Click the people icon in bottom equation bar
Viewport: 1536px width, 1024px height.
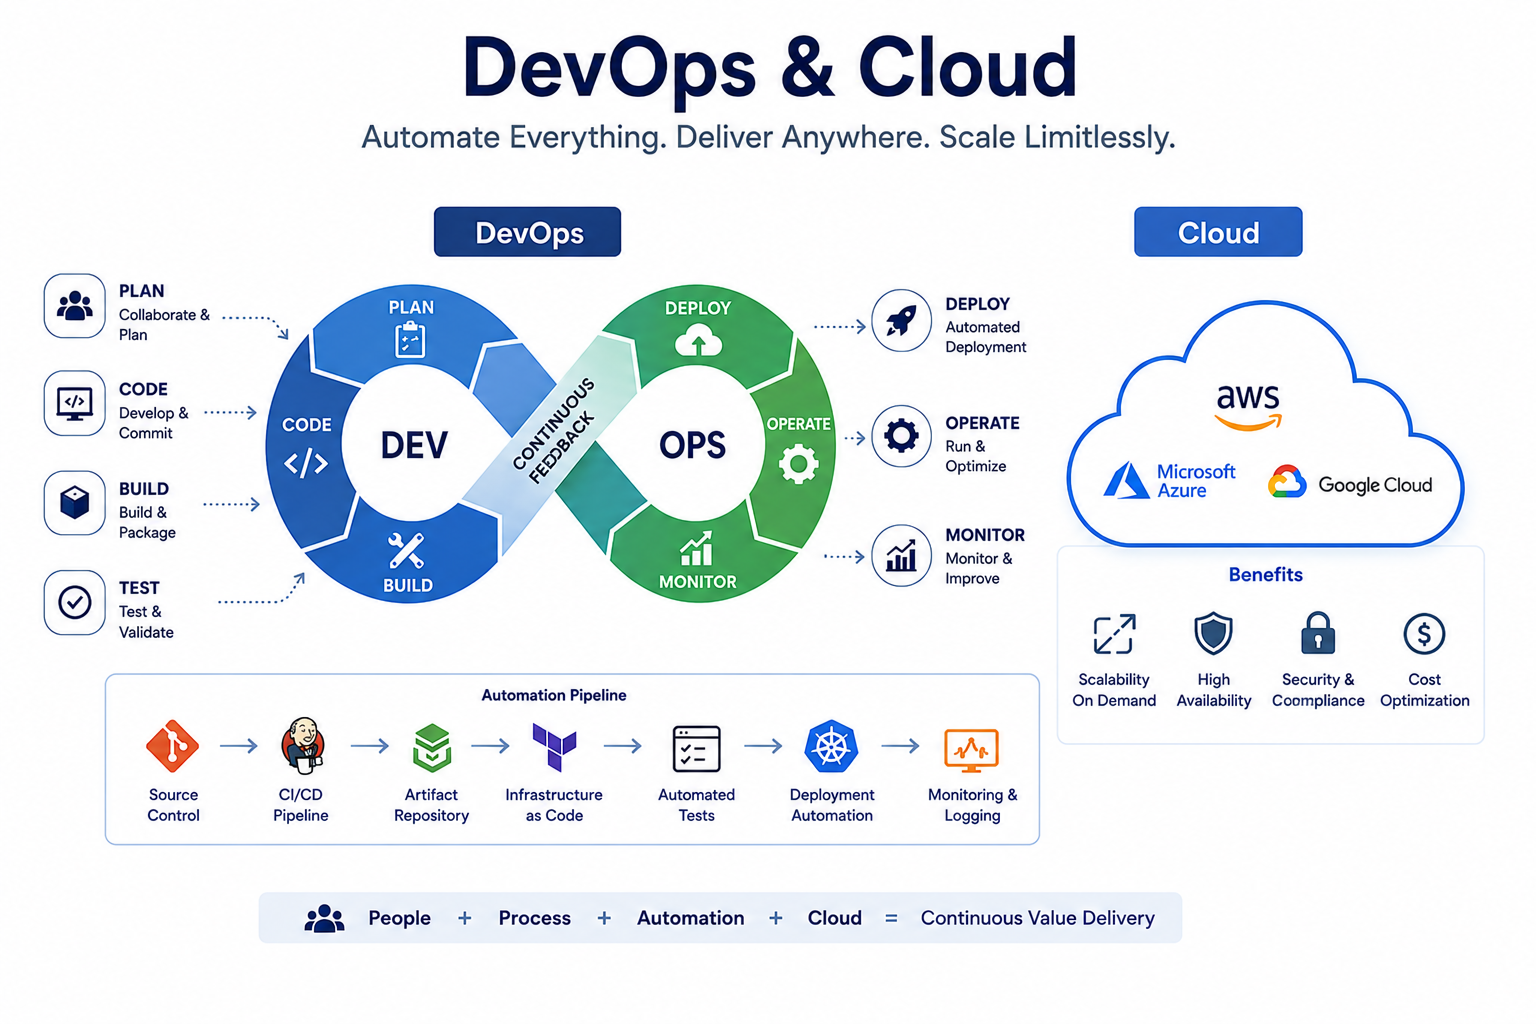[324, 918]
